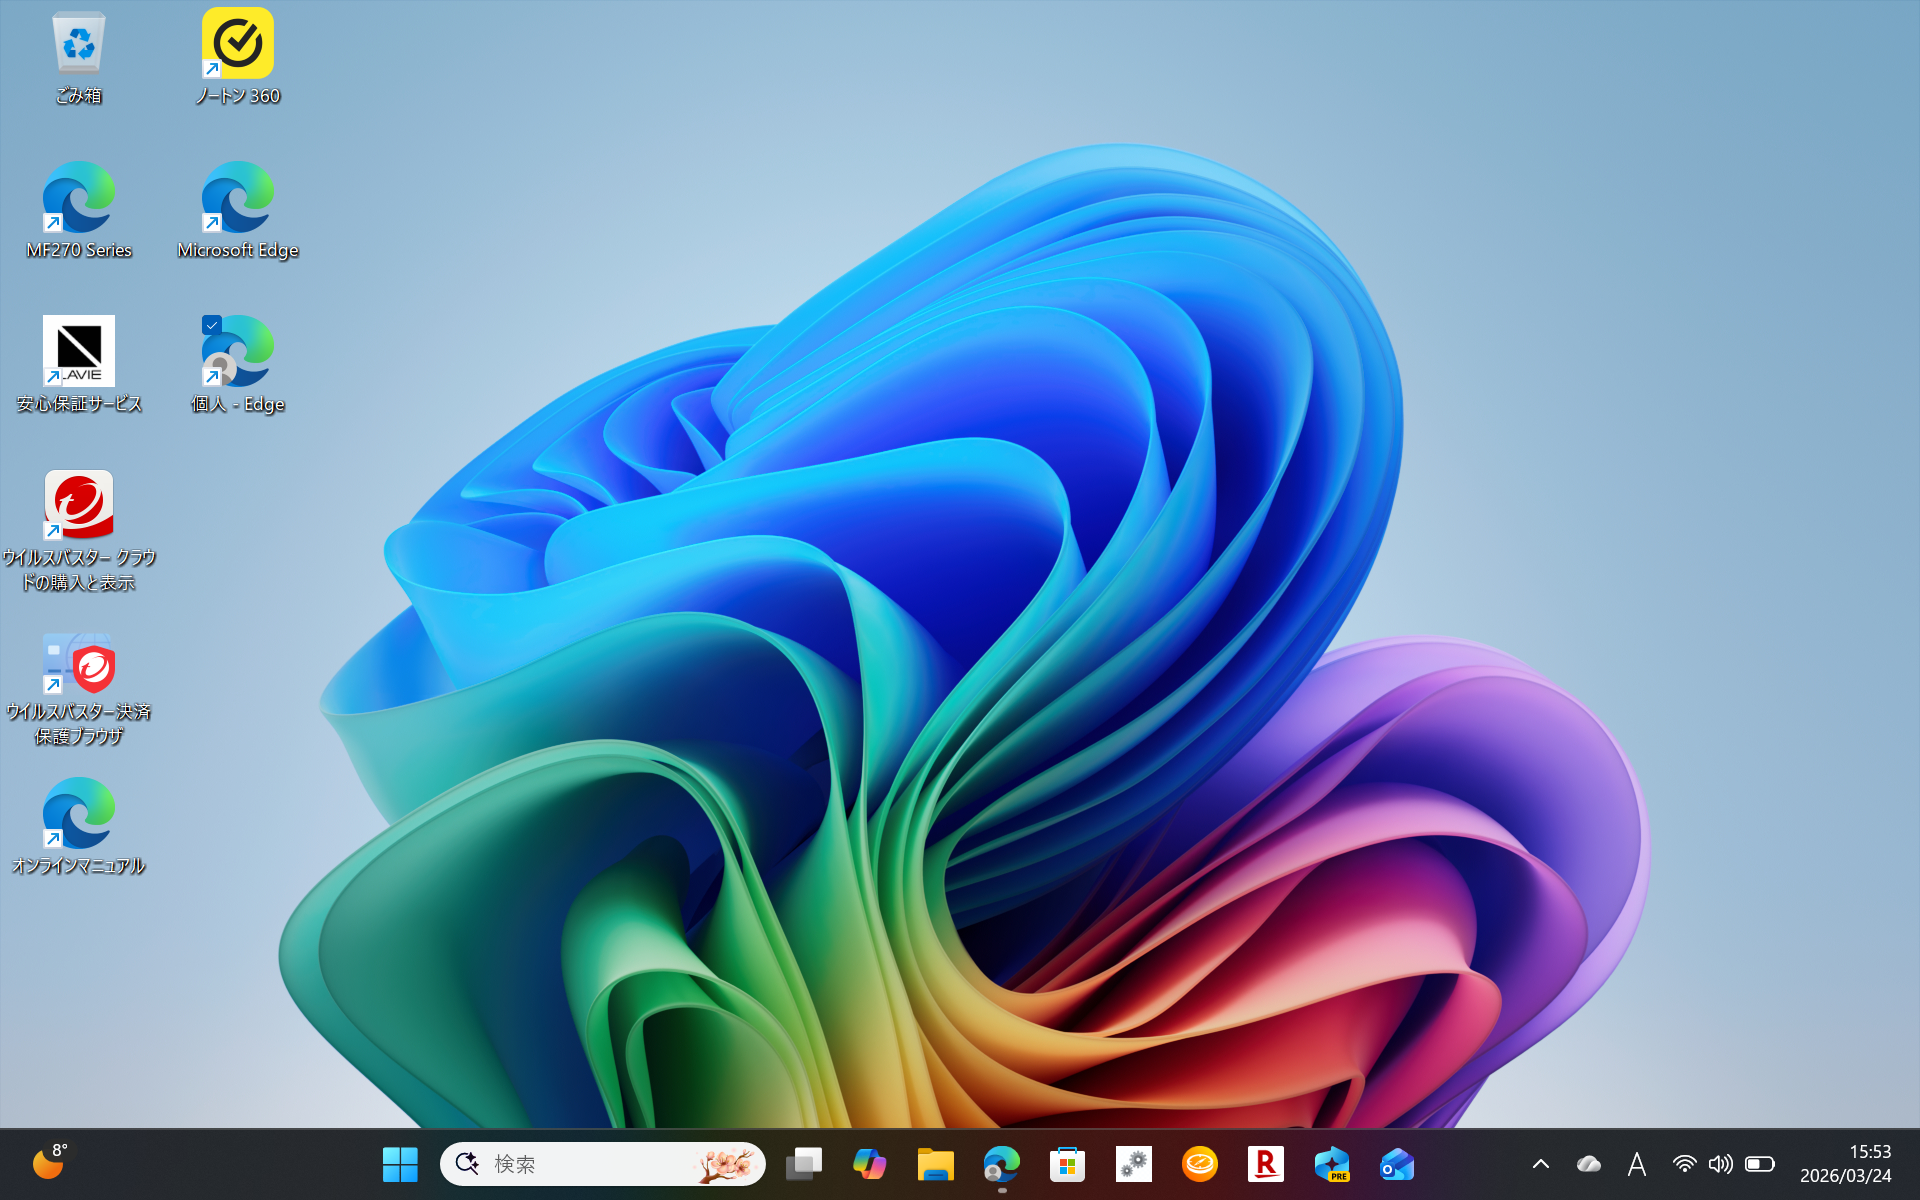The image size is (1920, 1200).
Task: Select ウイルスバスター決済保護ブラウザ shortcut
Action: pos(79,690)
